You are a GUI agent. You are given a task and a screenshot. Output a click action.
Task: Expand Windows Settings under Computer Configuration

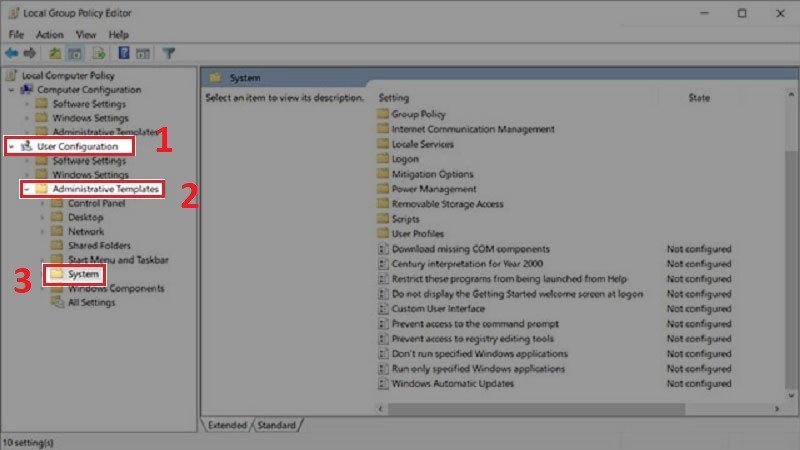click(27, 118)
